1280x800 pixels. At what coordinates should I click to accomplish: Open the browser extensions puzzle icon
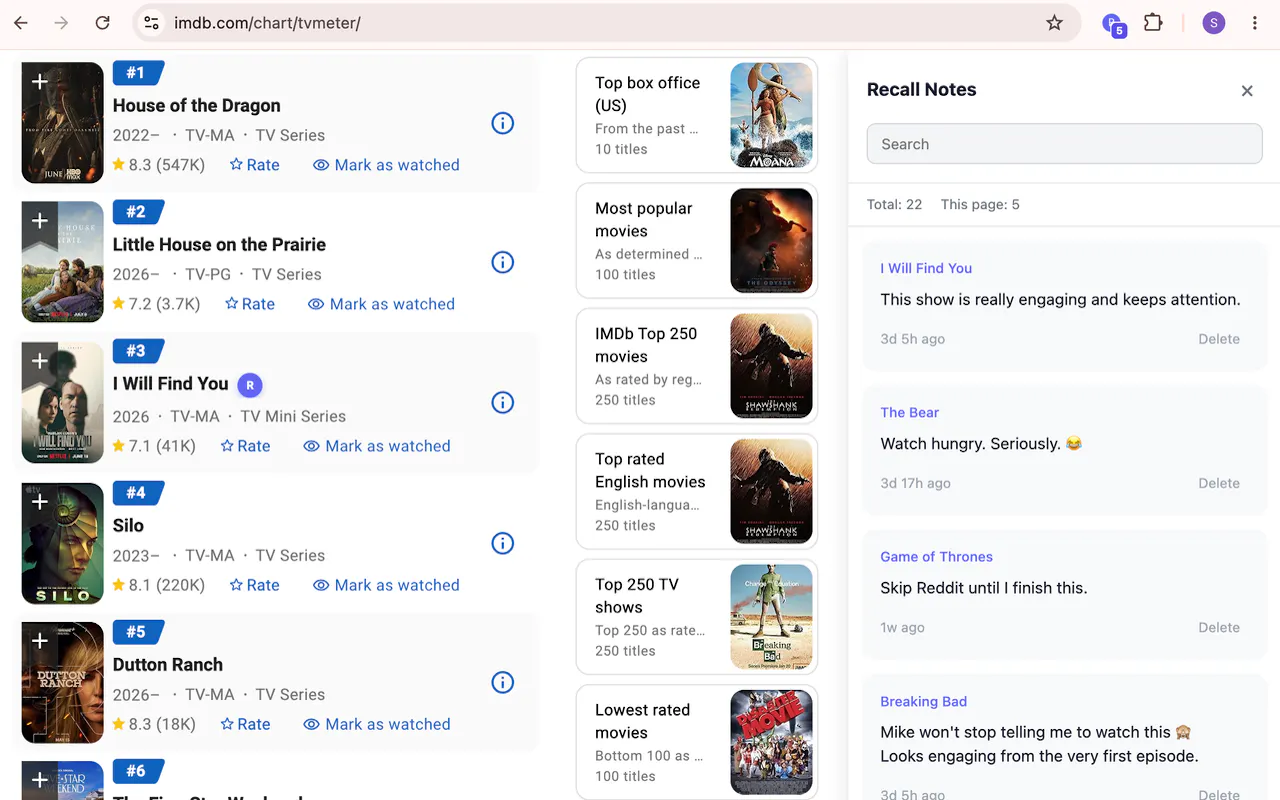[1153, 23]
